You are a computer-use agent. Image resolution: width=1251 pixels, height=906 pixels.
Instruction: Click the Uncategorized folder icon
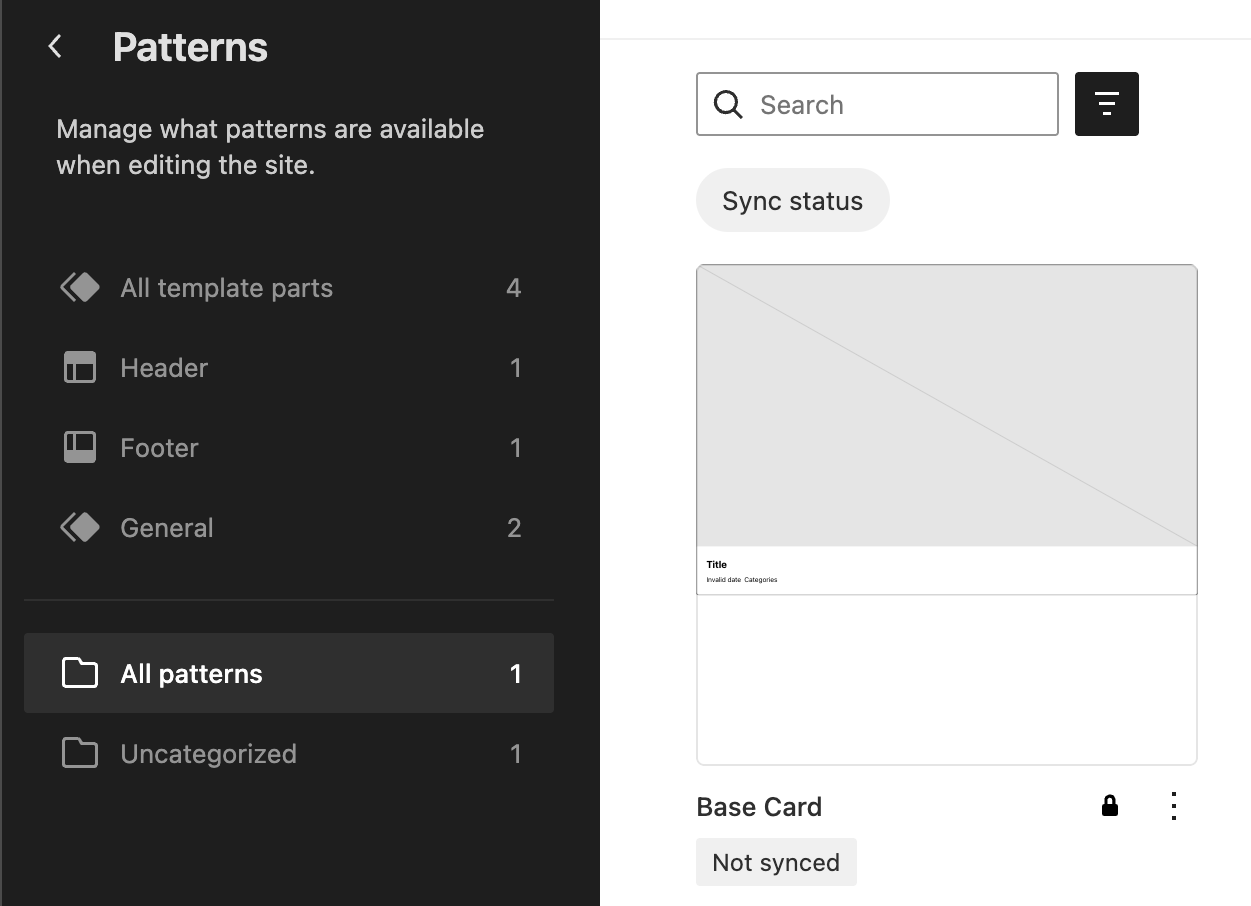[79, 753]
